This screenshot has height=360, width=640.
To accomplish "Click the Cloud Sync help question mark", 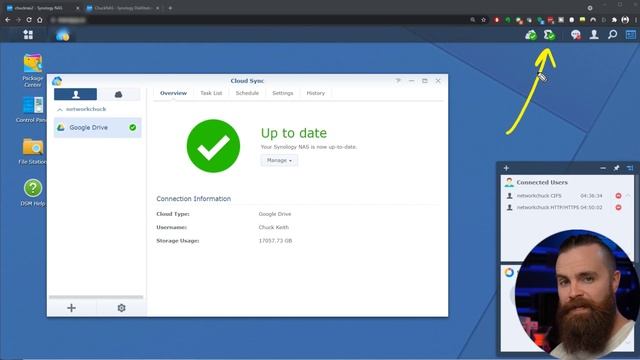I will point(398,81).
